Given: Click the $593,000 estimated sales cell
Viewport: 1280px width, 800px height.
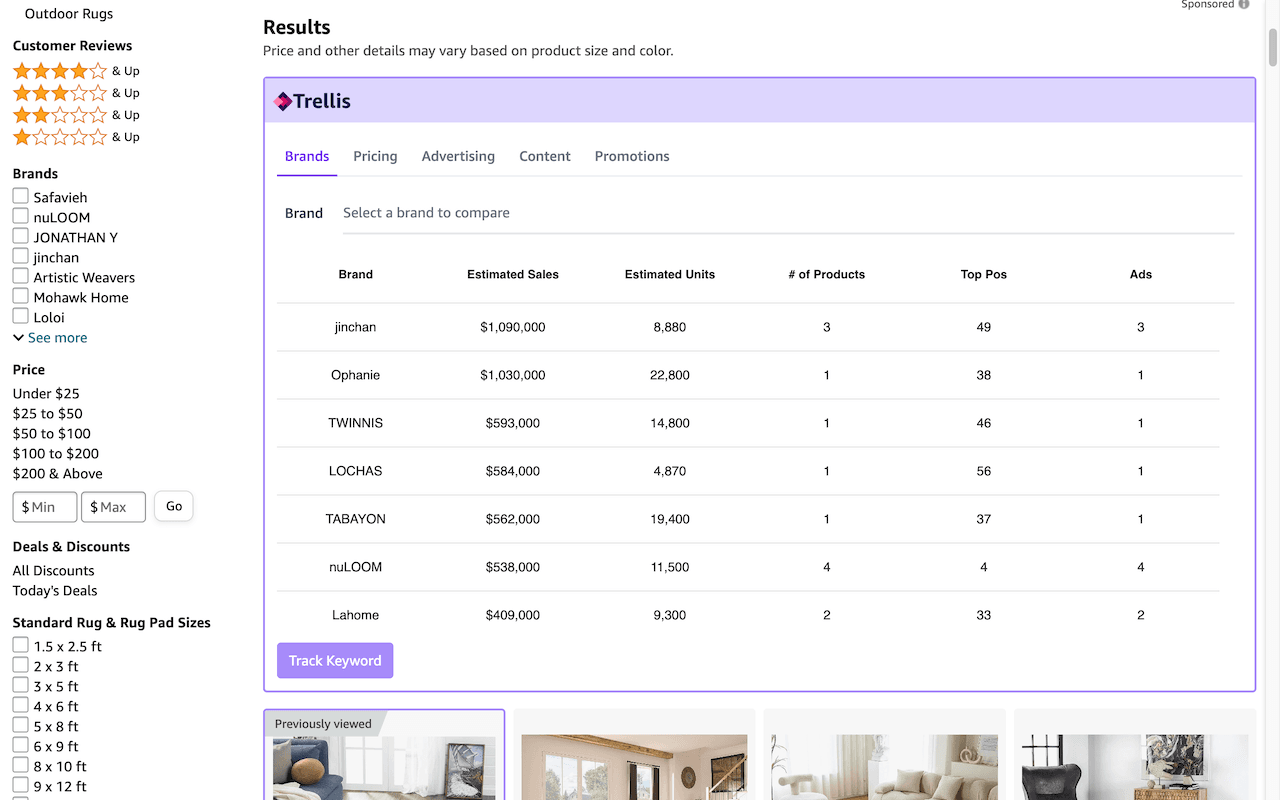Looking at the screenshot, I should (513, 423).
